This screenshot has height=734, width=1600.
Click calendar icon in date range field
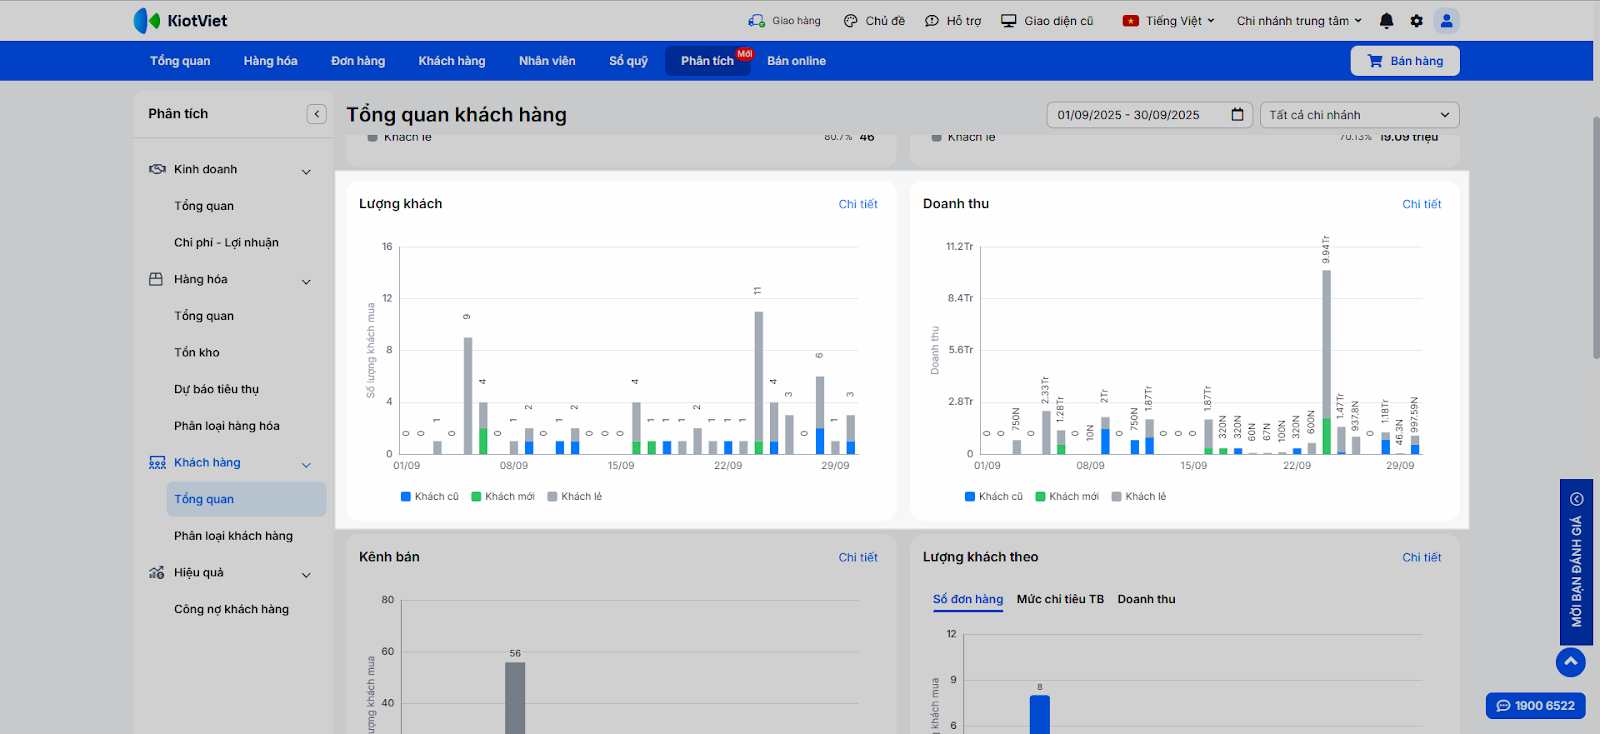coord(1237,114)
